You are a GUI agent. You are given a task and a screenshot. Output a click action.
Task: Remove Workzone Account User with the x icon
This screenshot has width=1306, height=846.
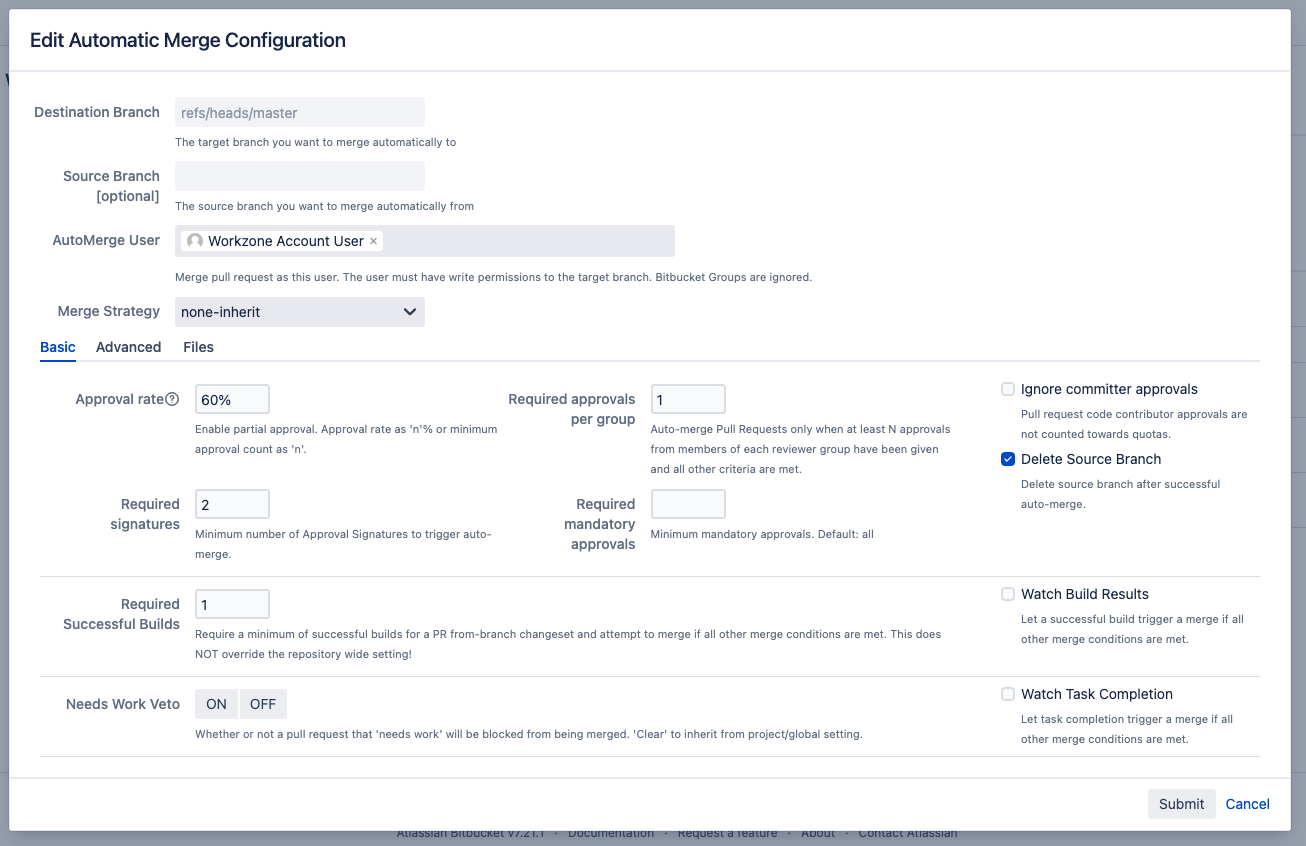[372, 240]
